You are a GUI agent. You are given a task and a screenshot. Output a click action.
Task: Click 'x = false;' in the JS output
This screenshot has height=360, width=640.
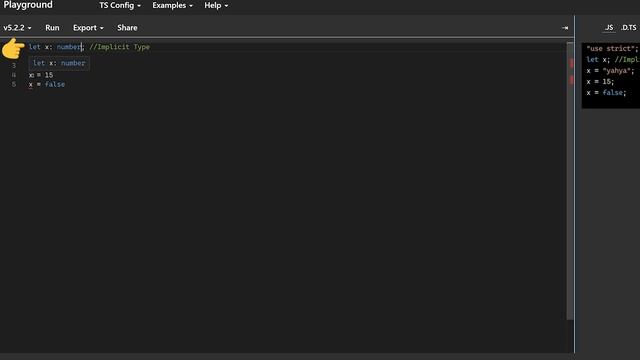pos(606,93)
